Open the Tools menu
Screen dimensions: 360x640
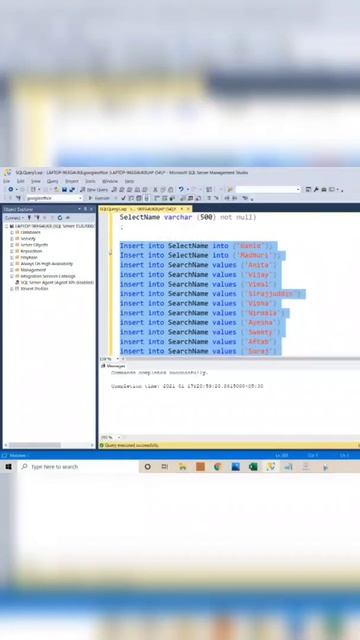(x=90, y=181)
